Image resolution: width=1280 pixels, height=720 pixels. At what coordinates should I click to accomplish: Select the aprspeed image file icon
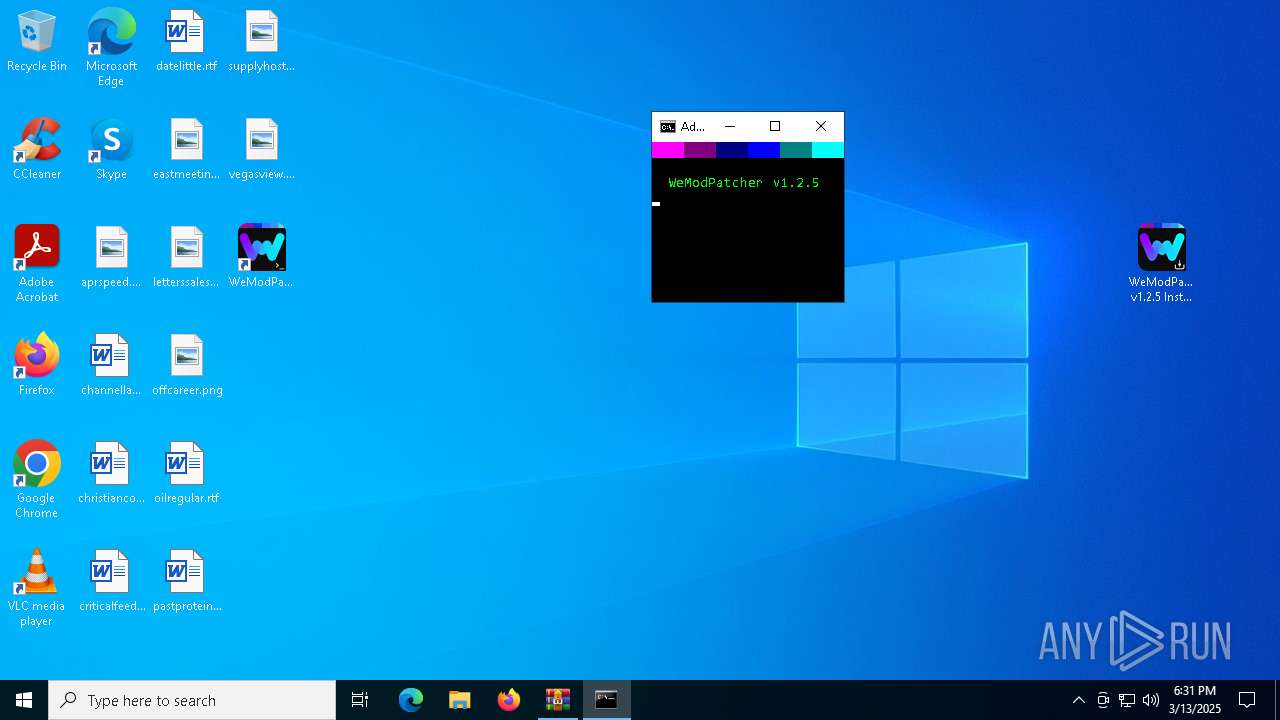[111, 258]
